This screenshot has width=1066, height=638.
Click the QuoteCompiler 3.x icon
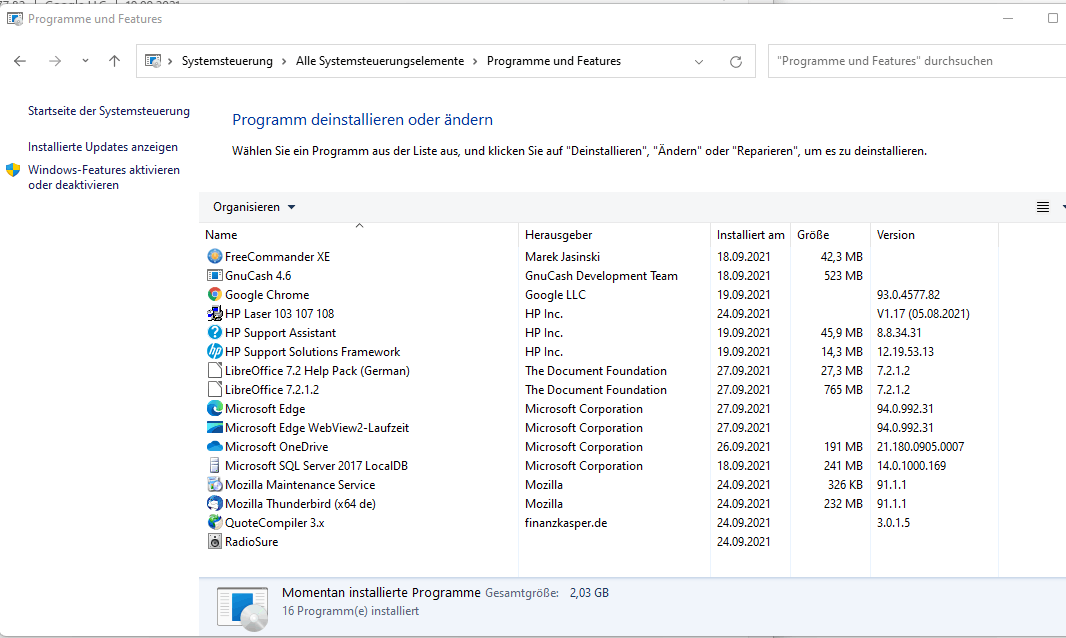pyautogui.click(x=215, y=523)
